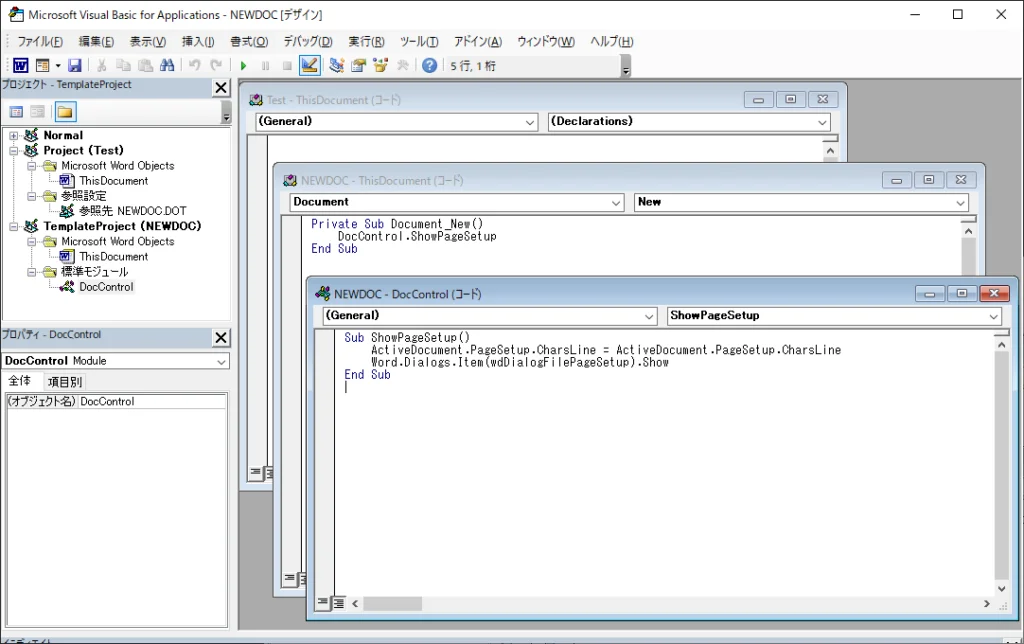Toggle Procedure View button in DocControl window

[x=323, y=603]
